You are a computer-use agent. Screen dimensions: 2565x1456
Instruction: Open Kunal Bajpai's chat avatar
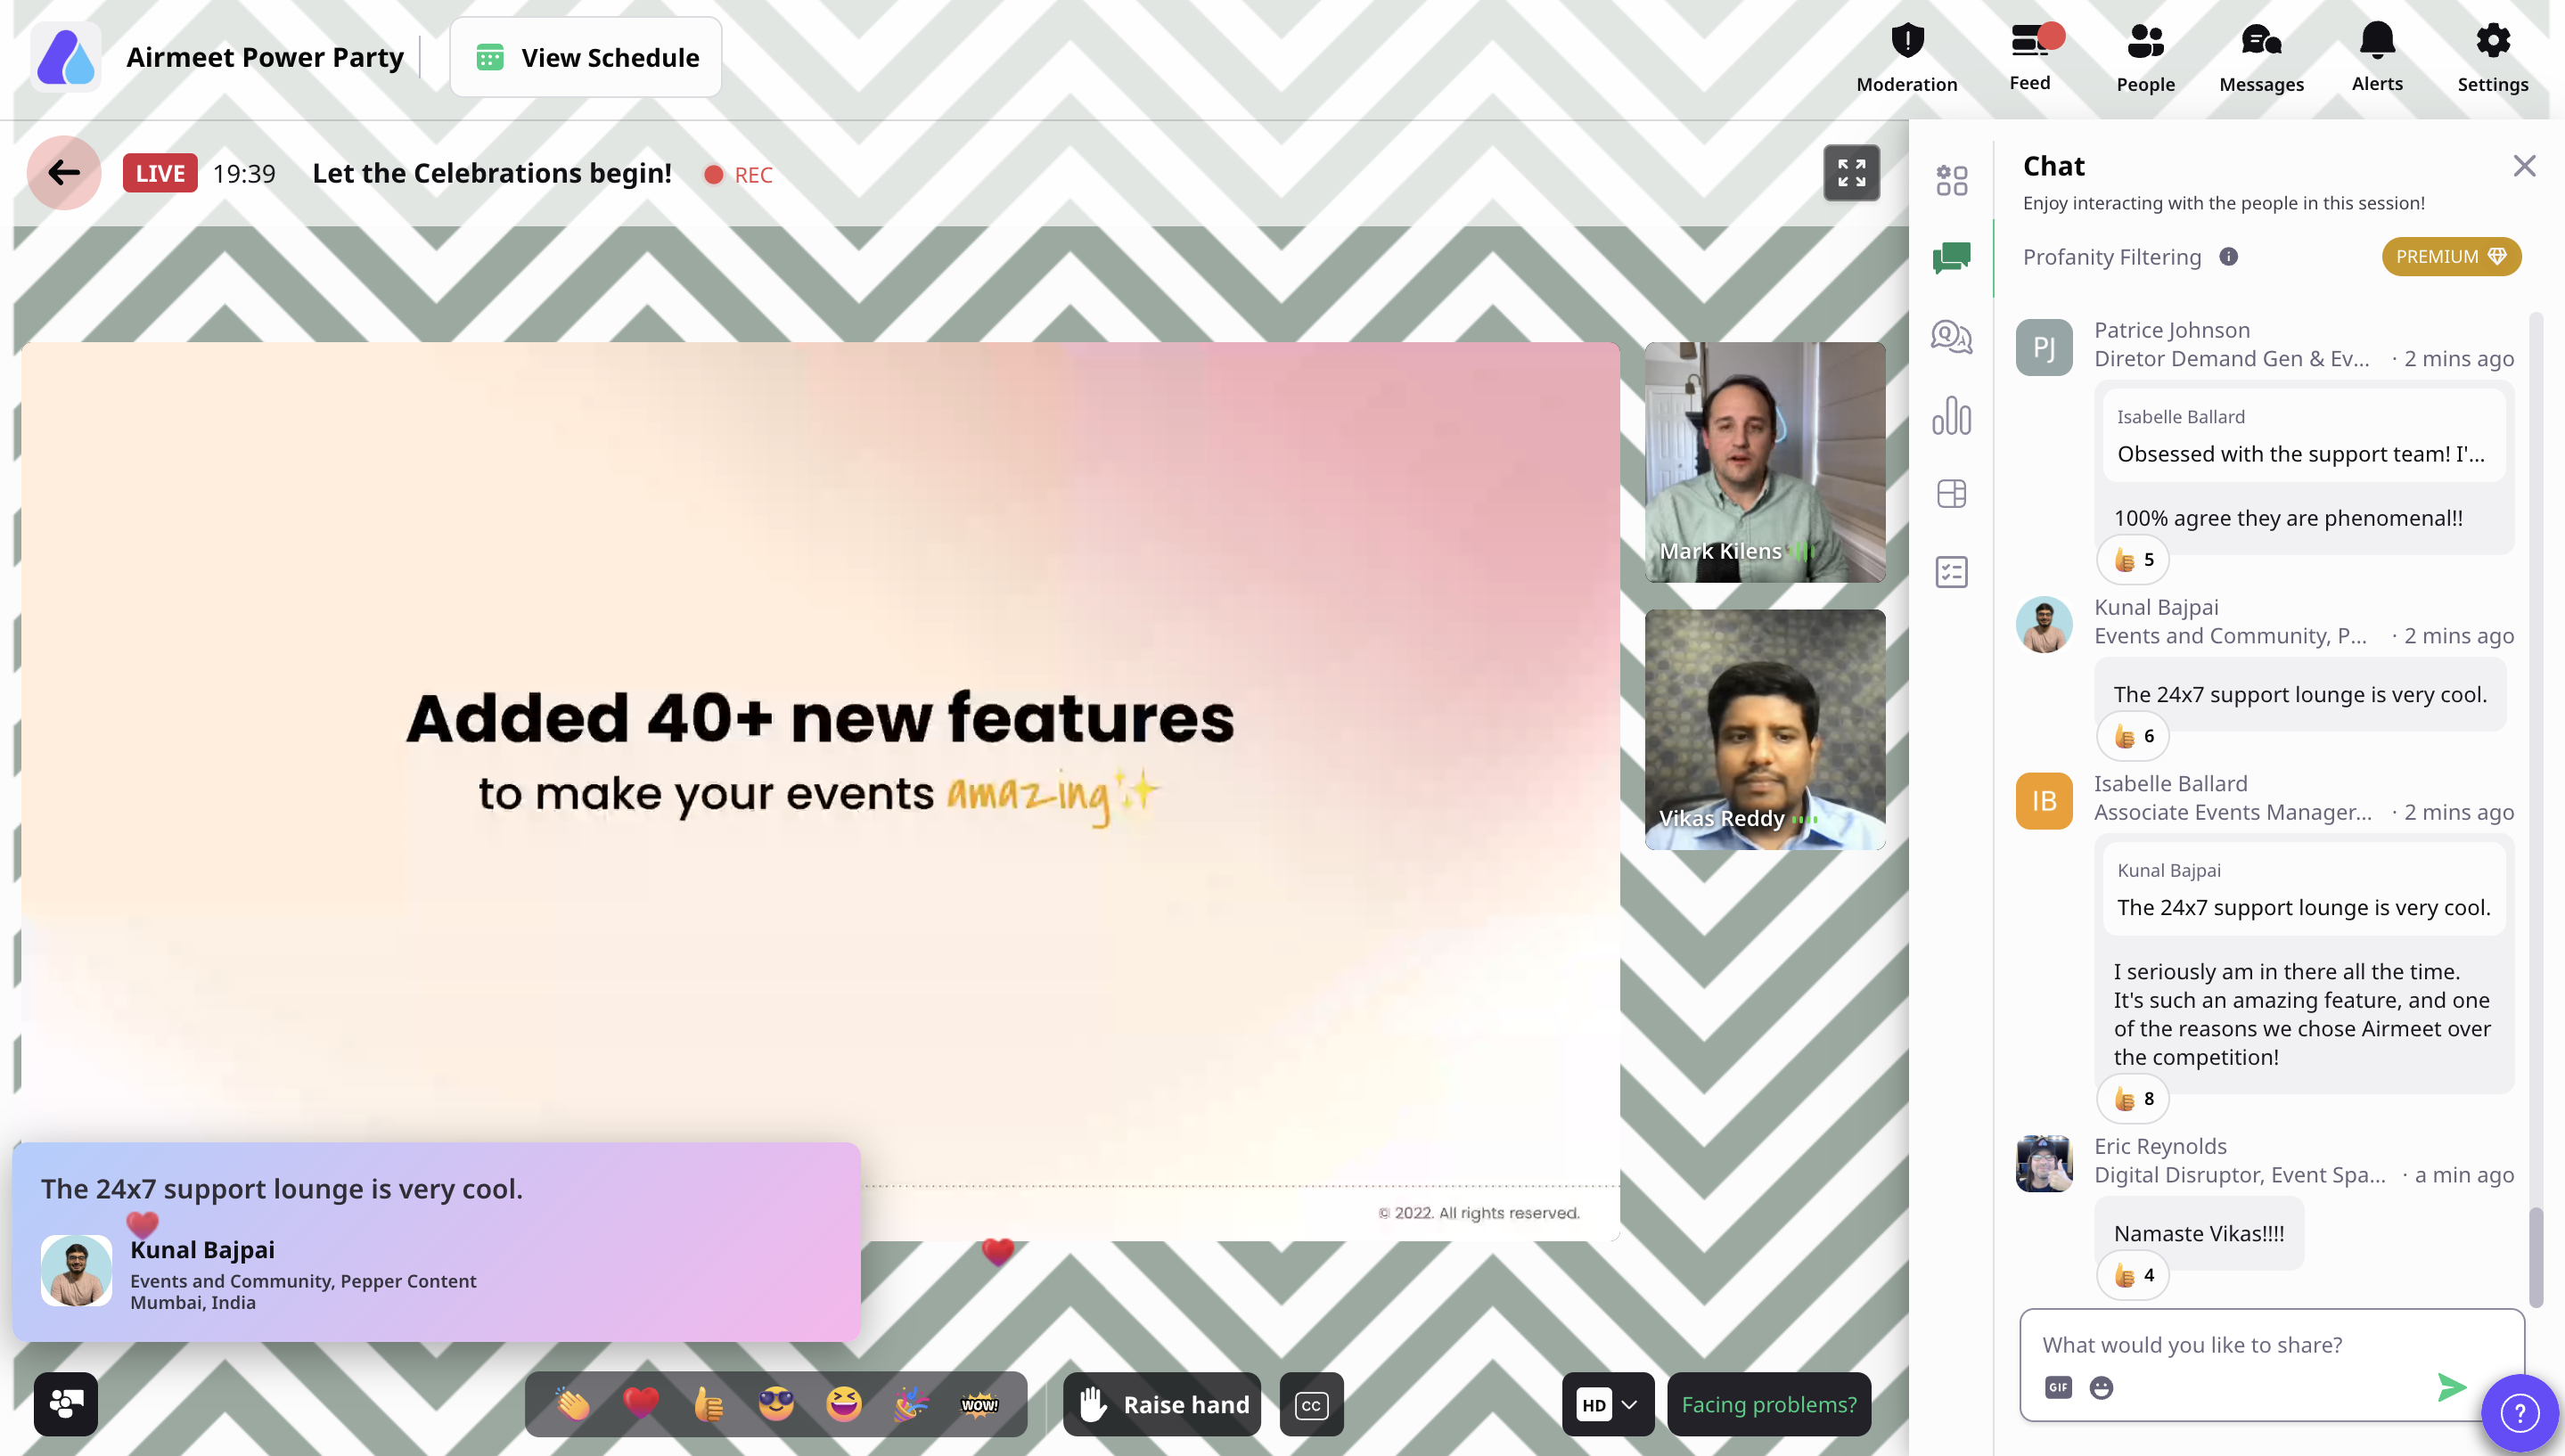(2044, 624)
